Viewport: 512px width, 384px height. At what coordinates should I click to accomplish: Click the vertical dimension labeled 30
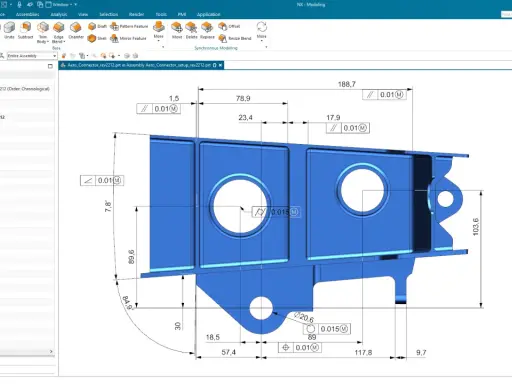coord(177,326)
